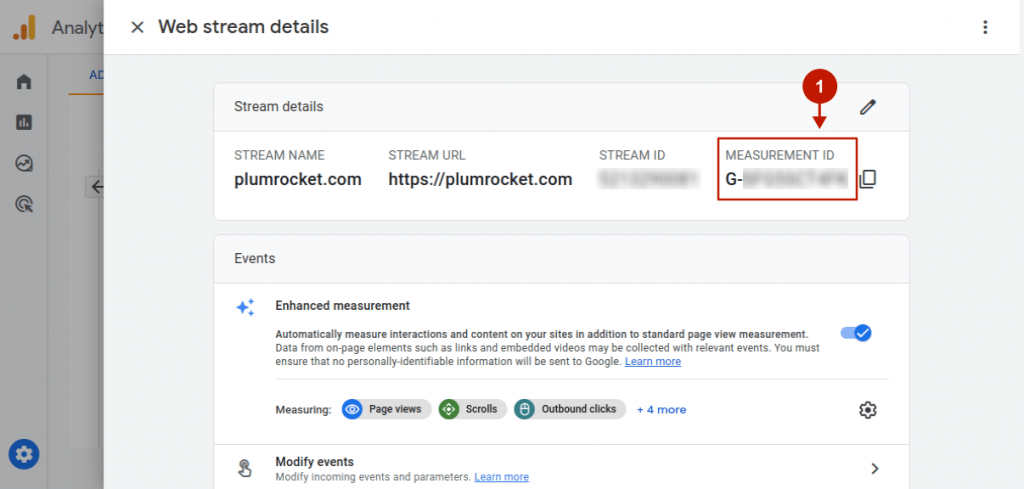Copy the Measurement ID
This screenshot has width=1024, height=489.
click(x=867, y=179)
